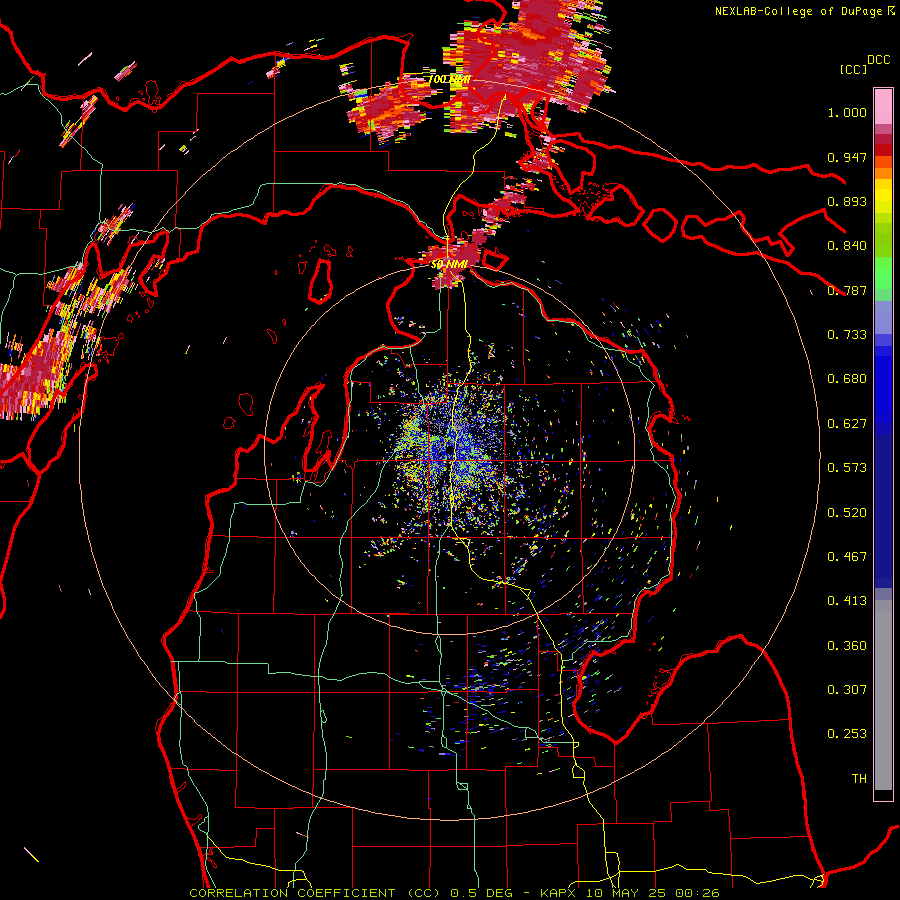Image resolution: width=900 pixels, height=900 pixels.
Task: Click the 0.840 scale value
Action: [847, 246]
